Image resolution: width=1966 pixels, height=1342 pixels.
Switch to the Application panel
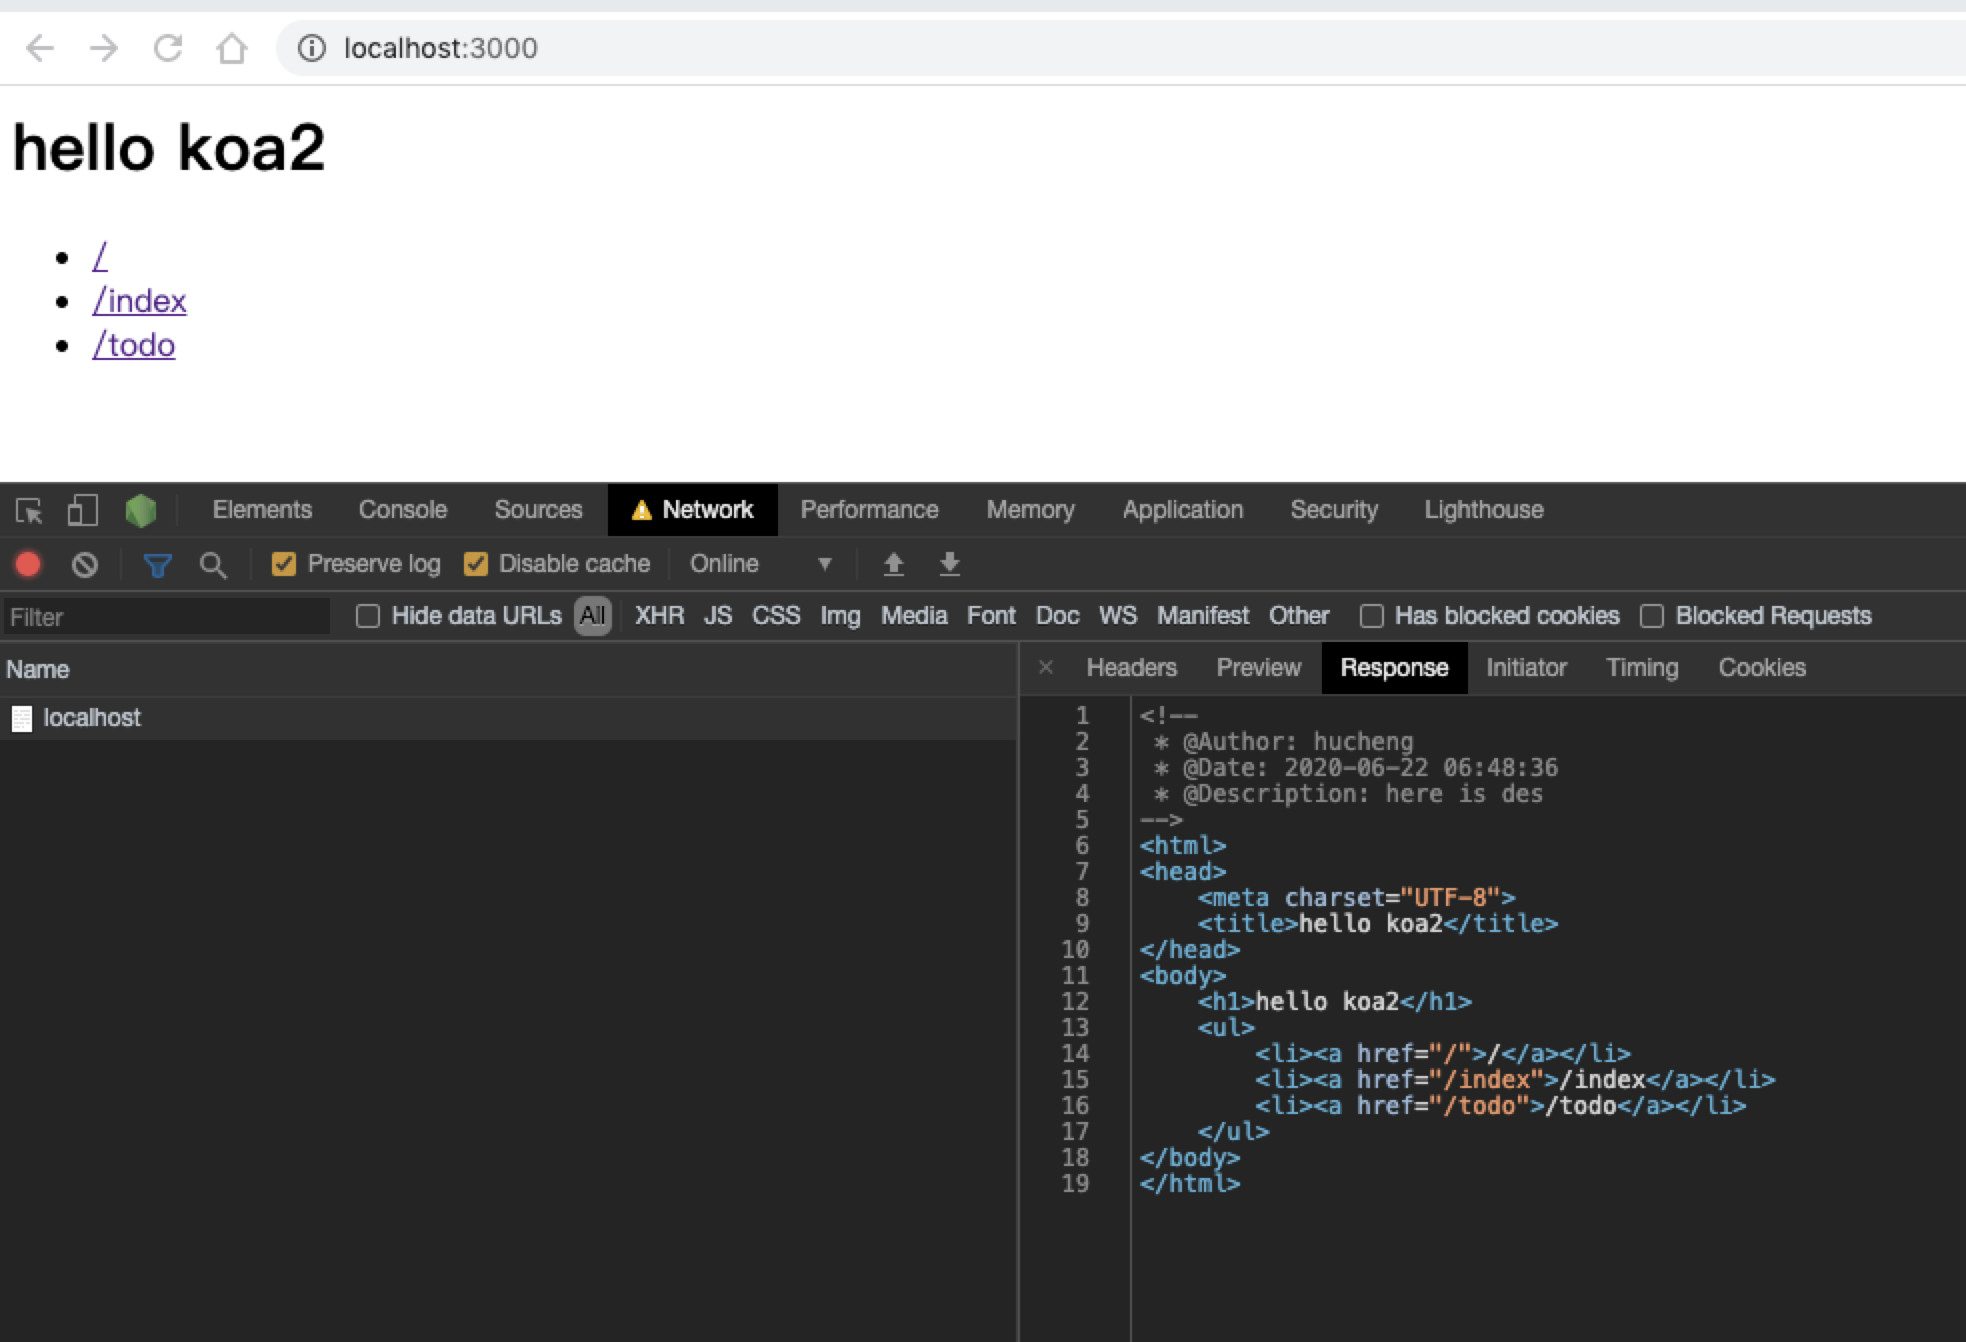click(x=1183, y=510)
